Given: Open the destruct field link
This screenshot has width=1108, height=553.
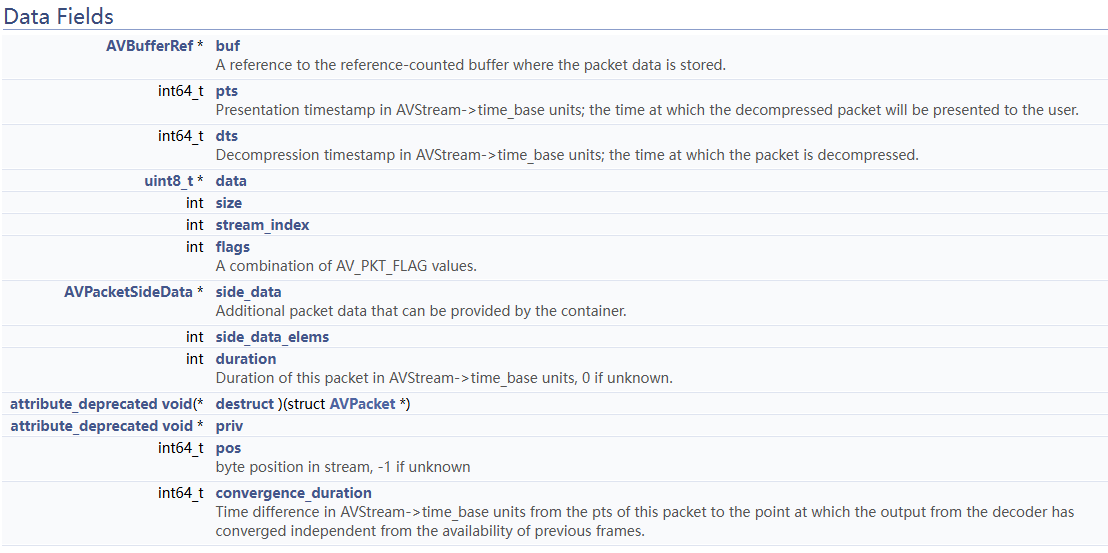Looking at the screenshot, I should pyautogui.click(x=244, y=404).
